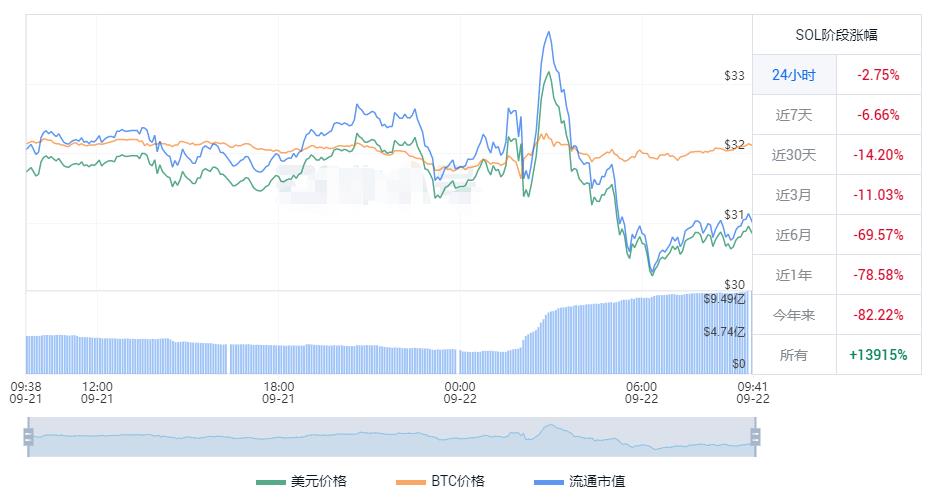This screenshot has width=948, height=504.
Task: Click the -2.75% 24-hour change value
Action: point(878,75)
